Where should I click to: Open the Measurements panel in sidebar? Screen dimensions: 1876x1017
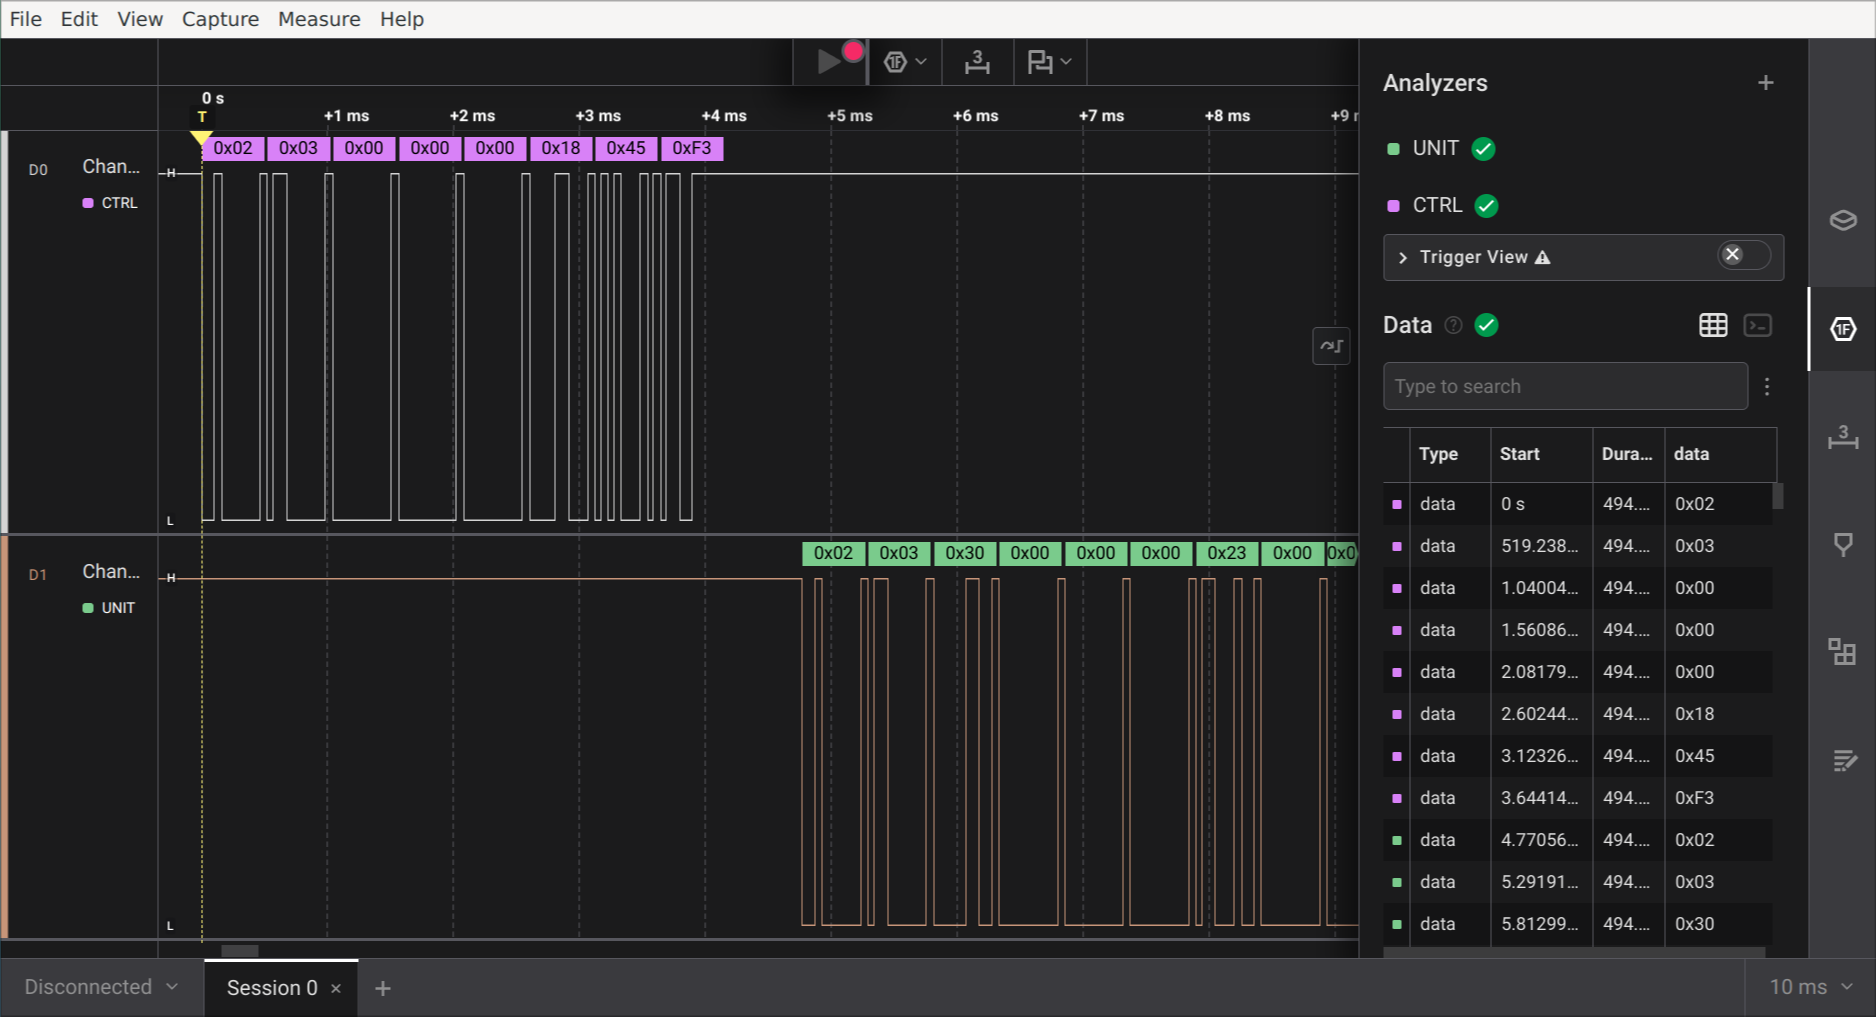(1842, 438)
